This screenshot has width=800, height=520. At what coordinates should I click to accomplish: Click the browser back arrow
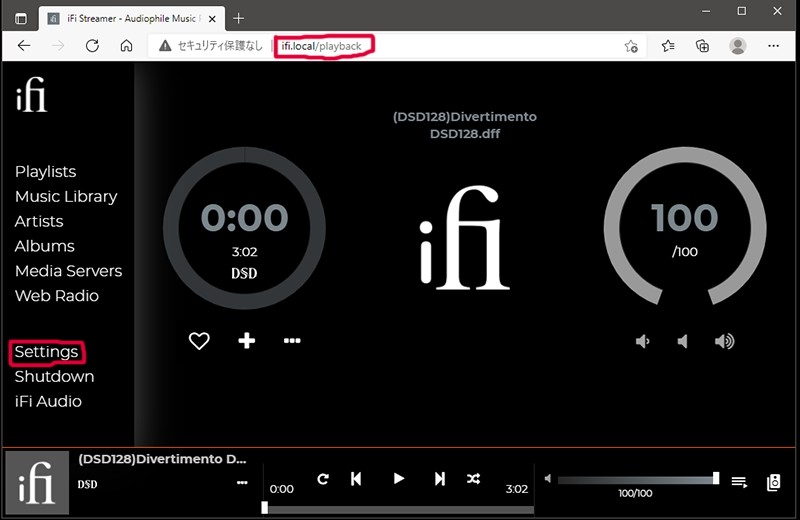pyautogui.click(x=24, y=46)
